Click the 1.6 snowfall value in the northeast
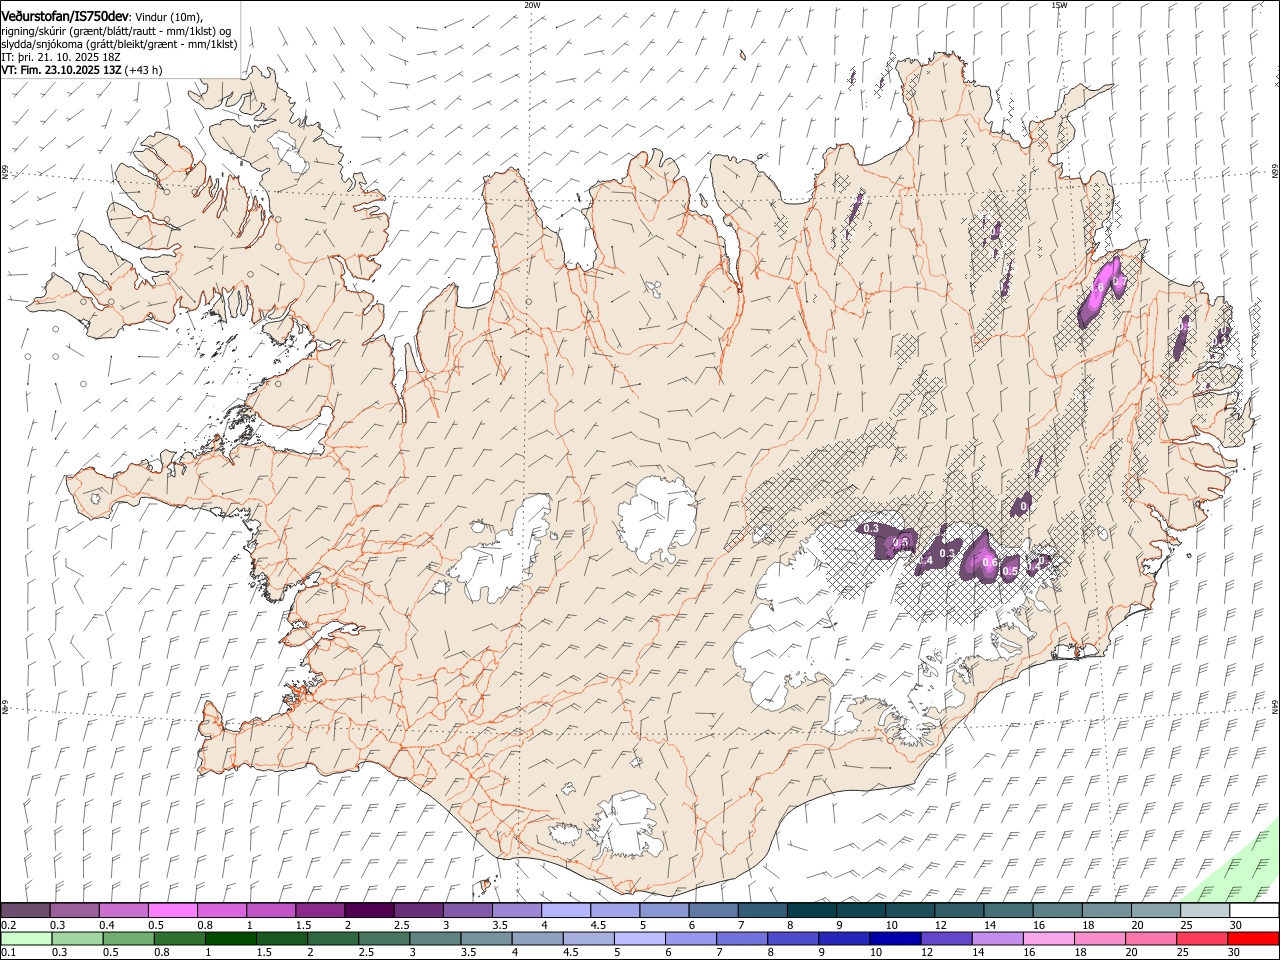Viewport: 1280px width, 960px height. 1096,288
